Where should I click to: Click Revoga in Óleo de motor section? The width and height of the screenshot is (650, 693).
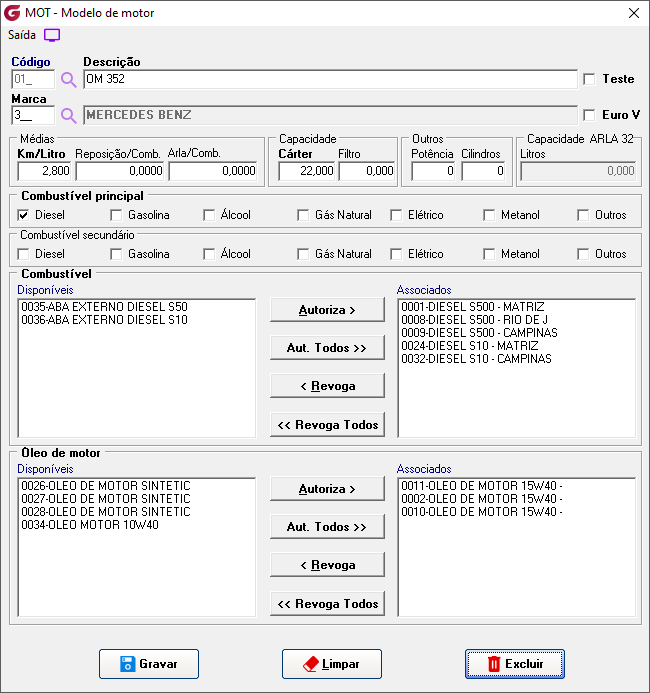coord(327,565)
